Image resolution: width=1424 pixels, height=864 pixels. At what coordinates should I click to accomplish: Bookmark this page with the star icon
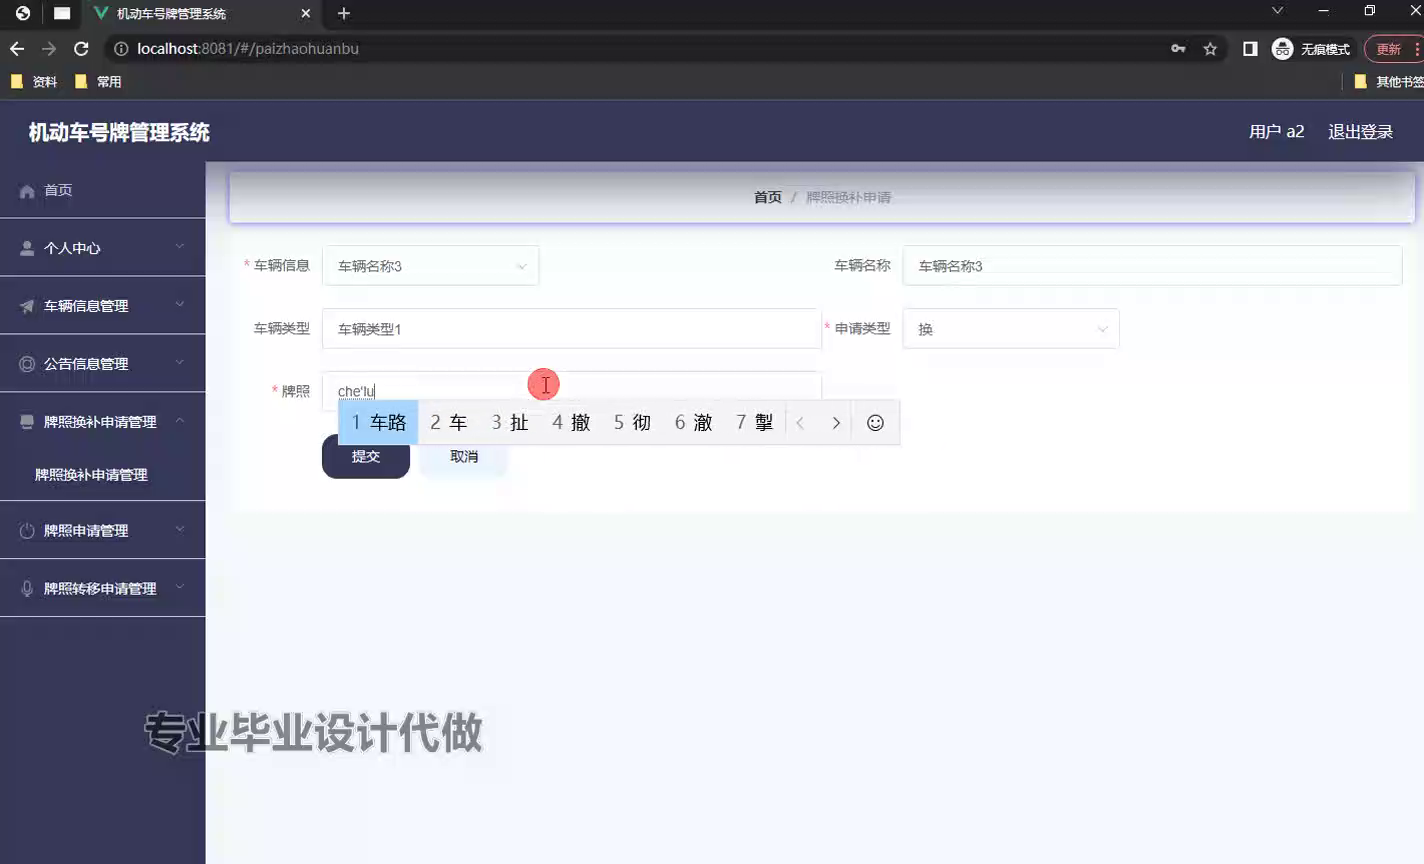coord(1210,48)
